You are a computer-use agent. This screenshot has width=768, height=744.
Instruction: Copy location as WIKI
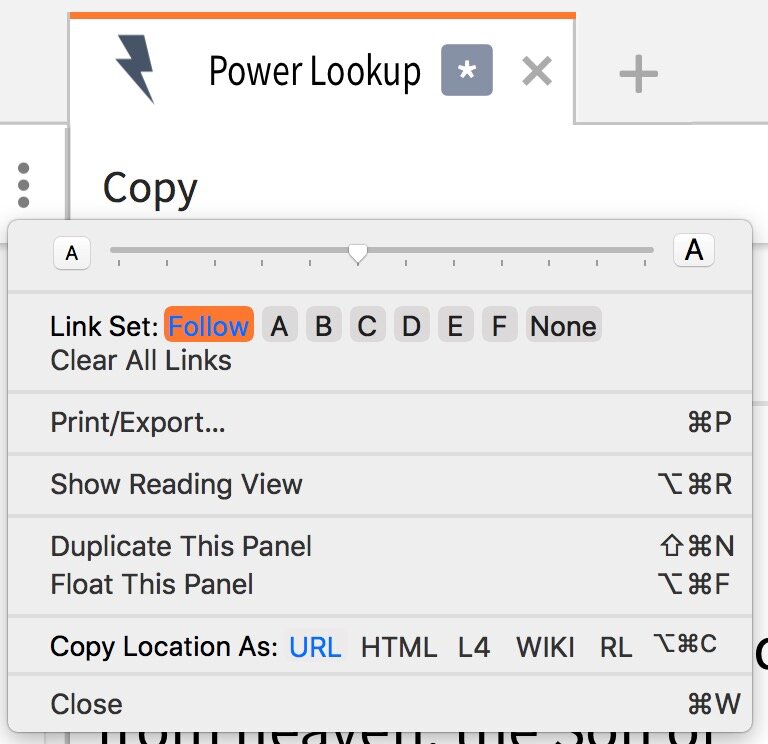coord(545,647)
